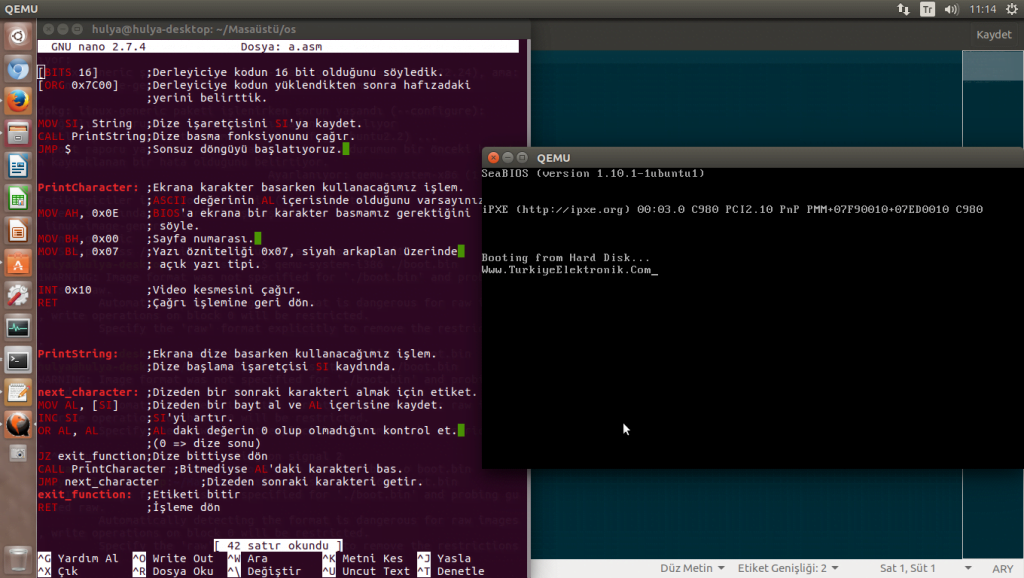This screenshot has width=1024, height=578.
Task: Open the Files manager dock icon
Action: click(x=18, y=134)
